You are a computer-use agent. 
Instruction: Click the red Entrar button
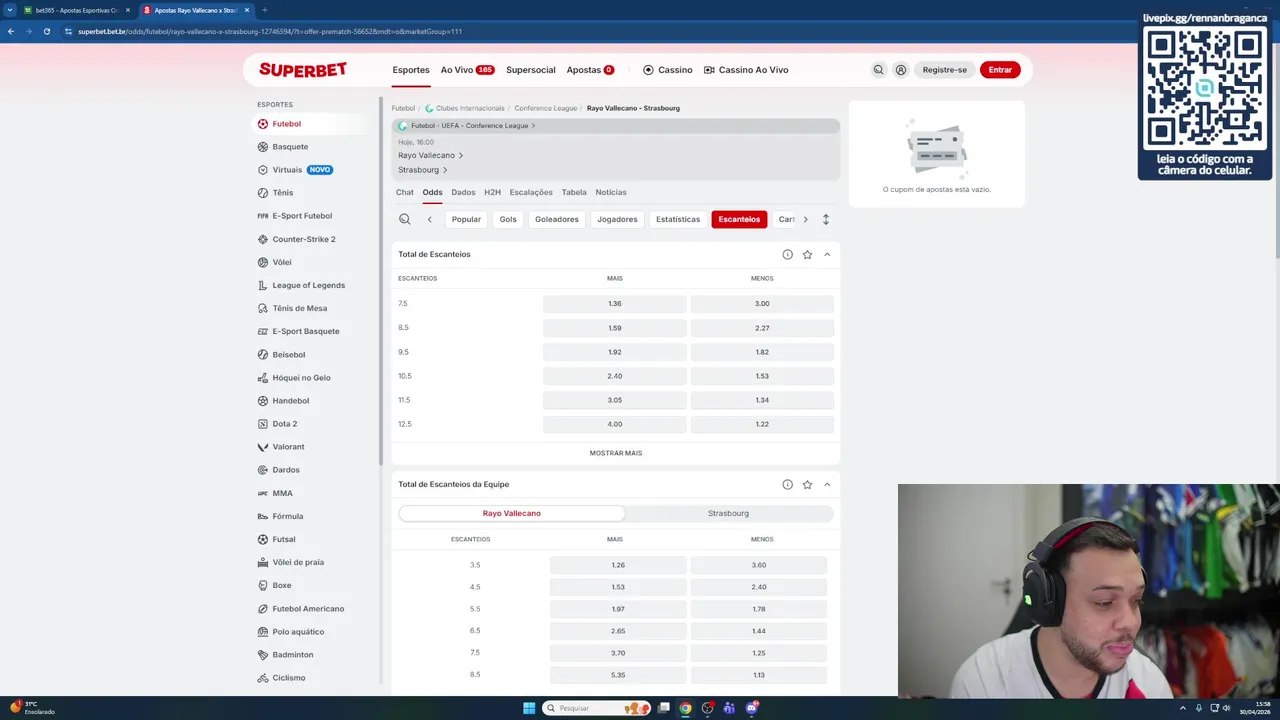pyautogui.click(x=1000, y=70)
